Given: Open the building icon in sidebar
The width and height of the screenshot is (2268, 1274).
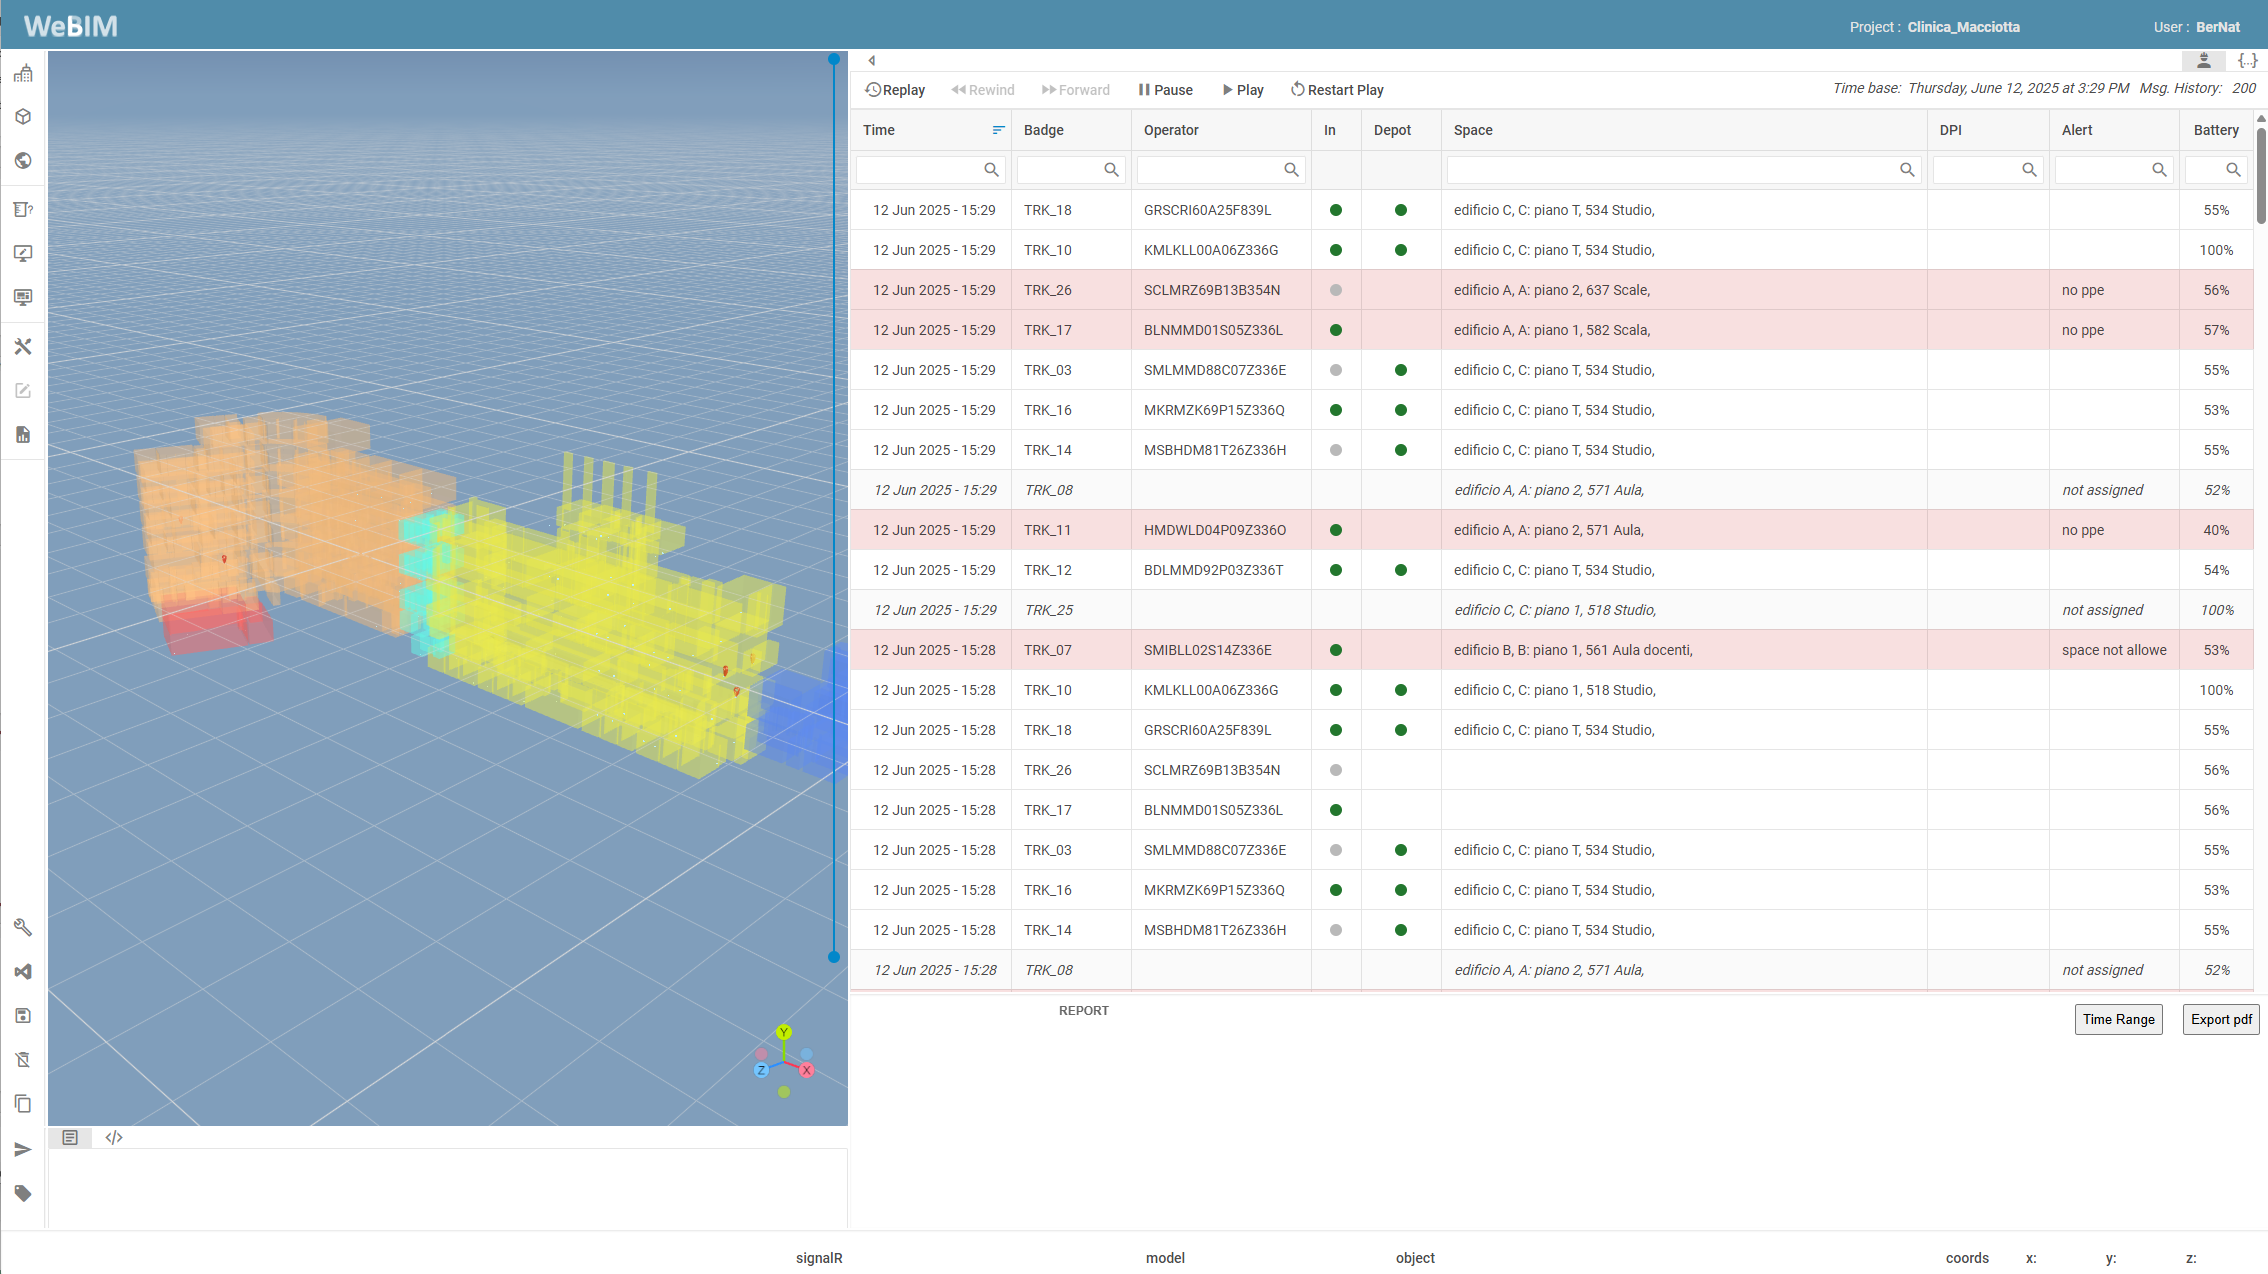Looking at the screenshot, I should tap(23, 73).
